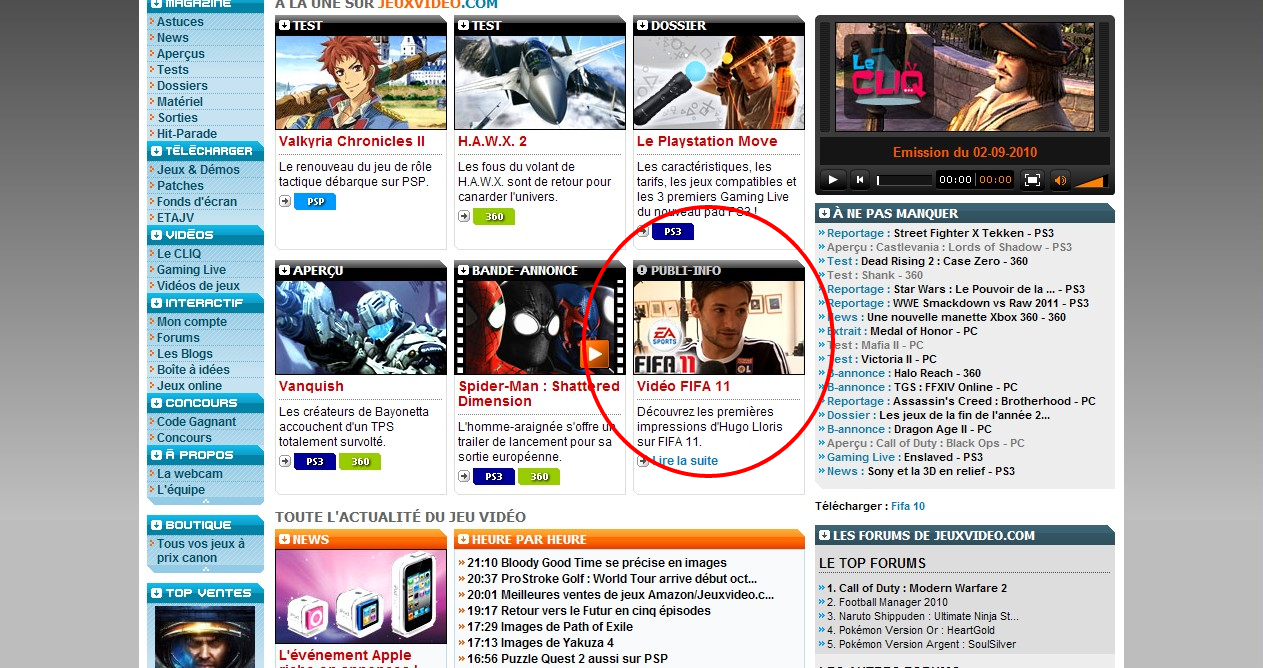Click the arrow icon in orange NEWS header
The width and height of the screenshot is (1263, 668).
pyautogui.click(x=285, y=539)
